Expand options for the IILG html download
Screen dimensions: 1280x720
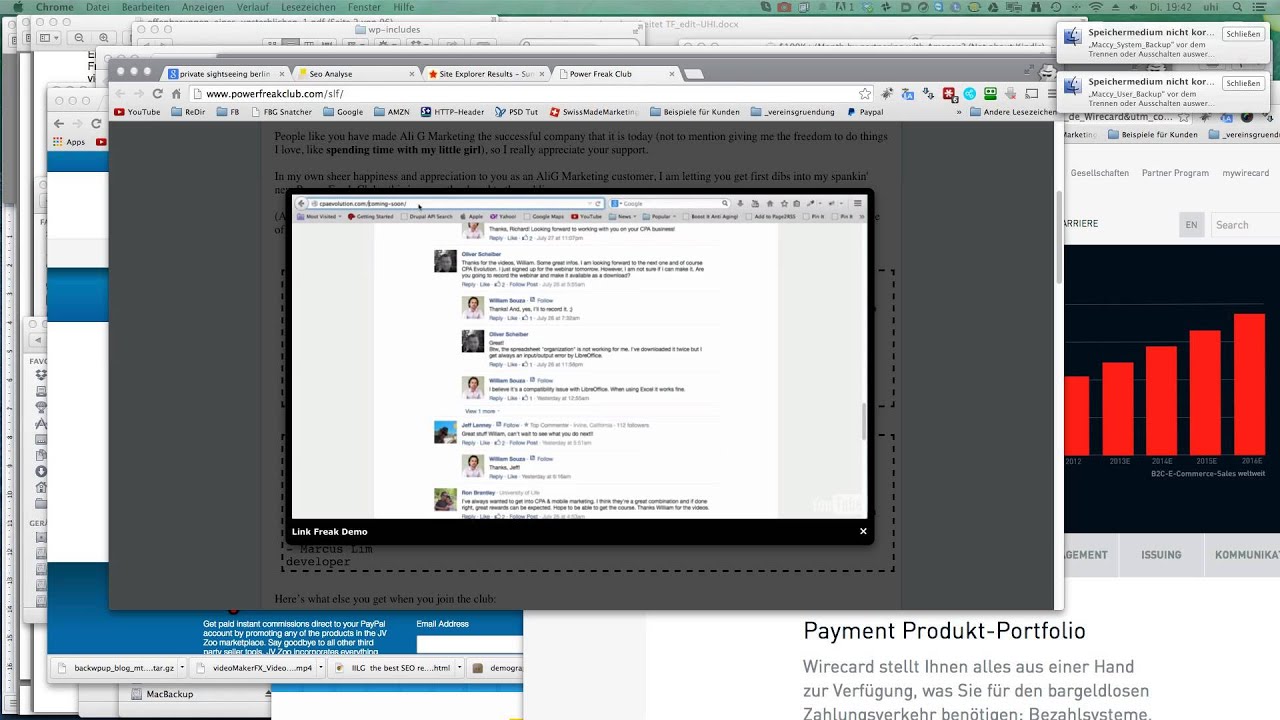[459, 668]
